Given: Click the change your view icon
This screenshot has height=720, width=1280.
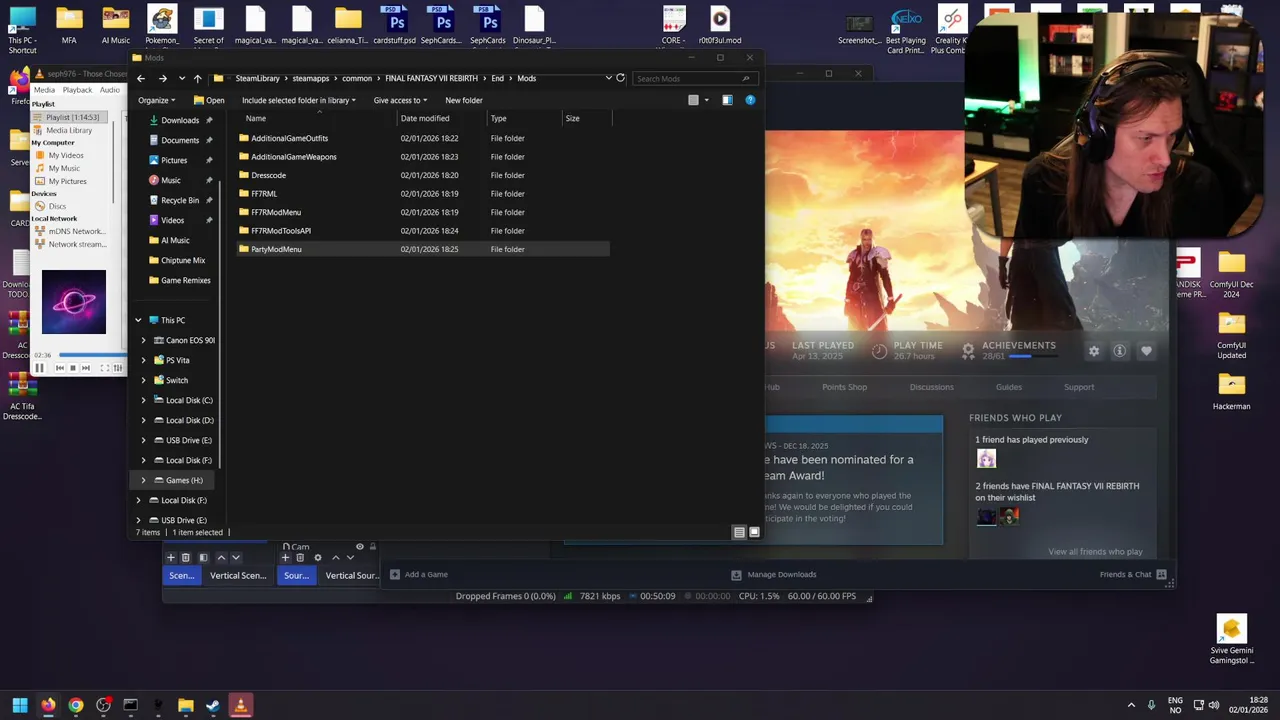Looking at the screenshot, I should click(x=693, y=100).
